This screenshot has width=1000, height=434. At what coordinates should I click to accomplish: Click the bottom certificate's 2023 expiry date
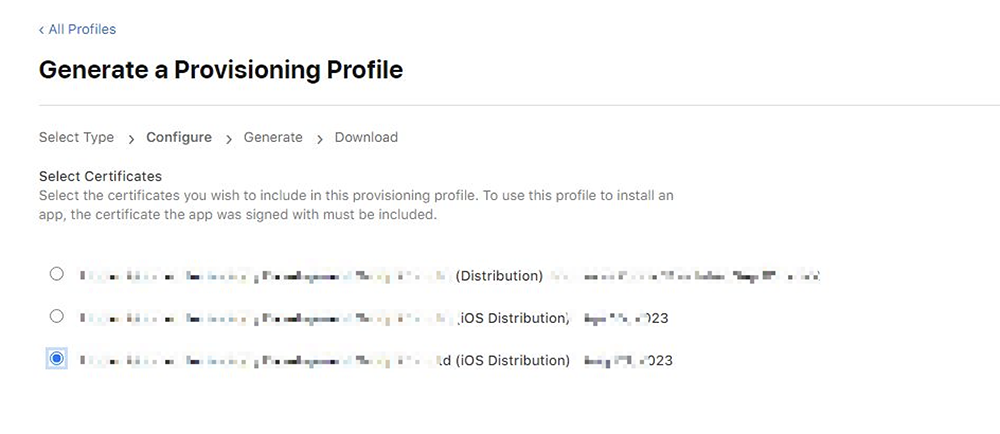628,360
